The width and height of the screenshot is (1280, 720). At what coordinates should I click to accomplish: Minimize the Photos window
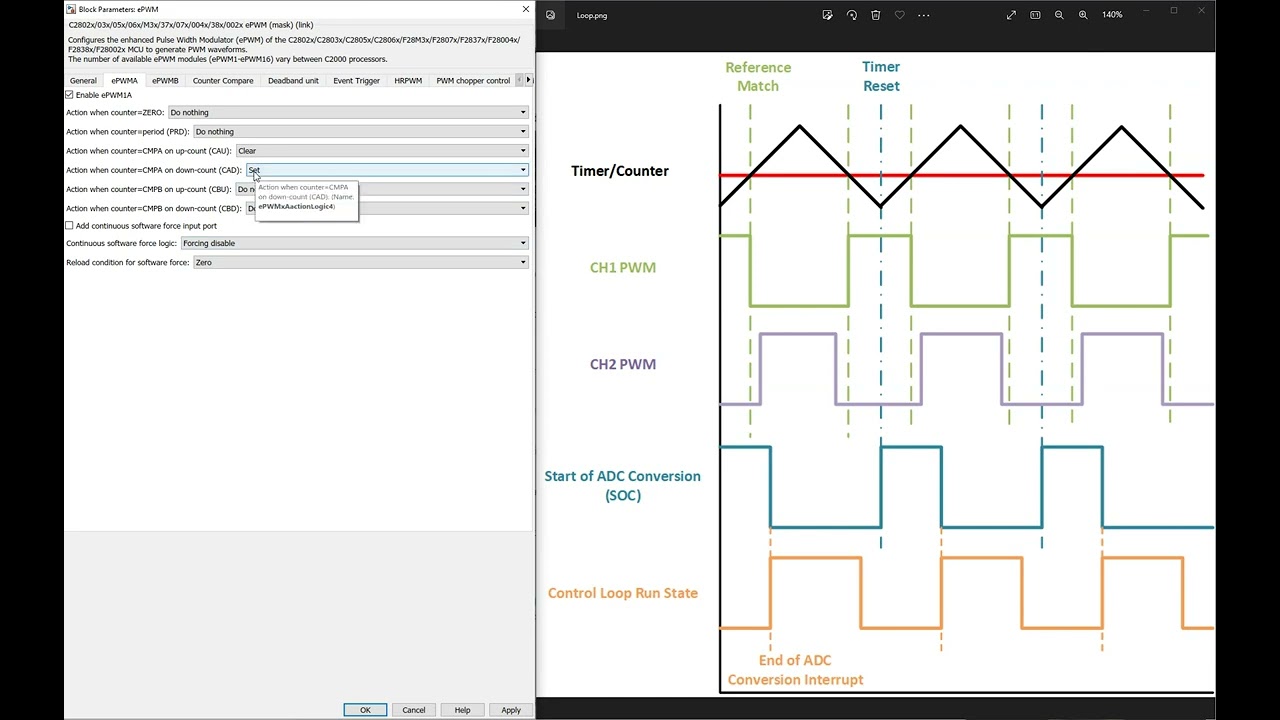point(1145,11)
